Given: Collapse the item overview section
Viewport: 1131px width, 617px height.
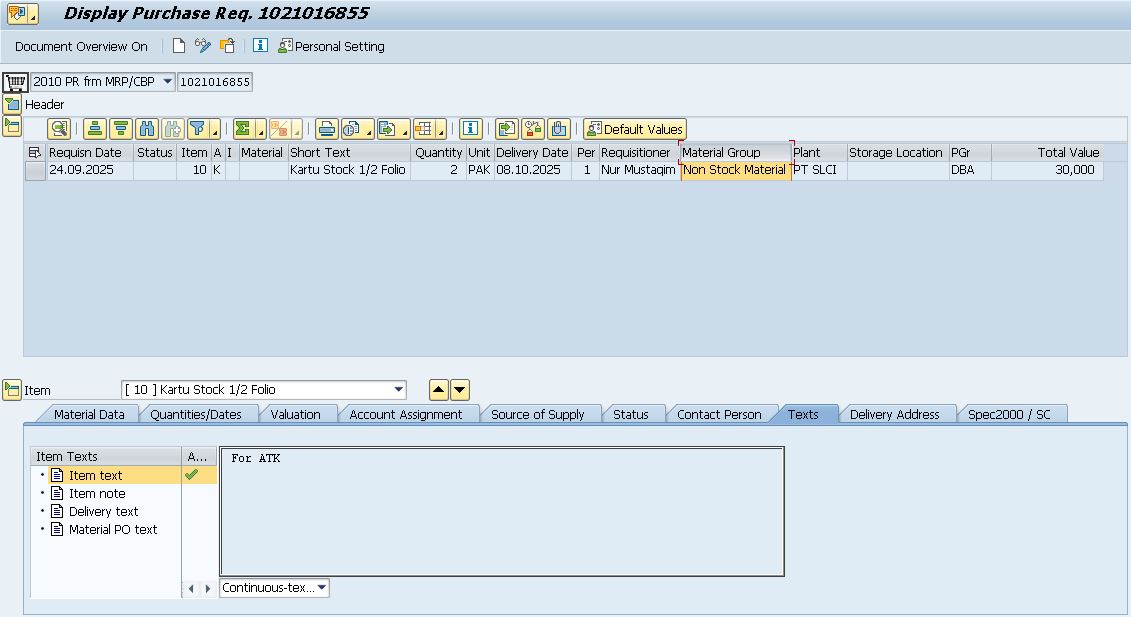Looking at the screenshot, I should (x=12, y=126).
